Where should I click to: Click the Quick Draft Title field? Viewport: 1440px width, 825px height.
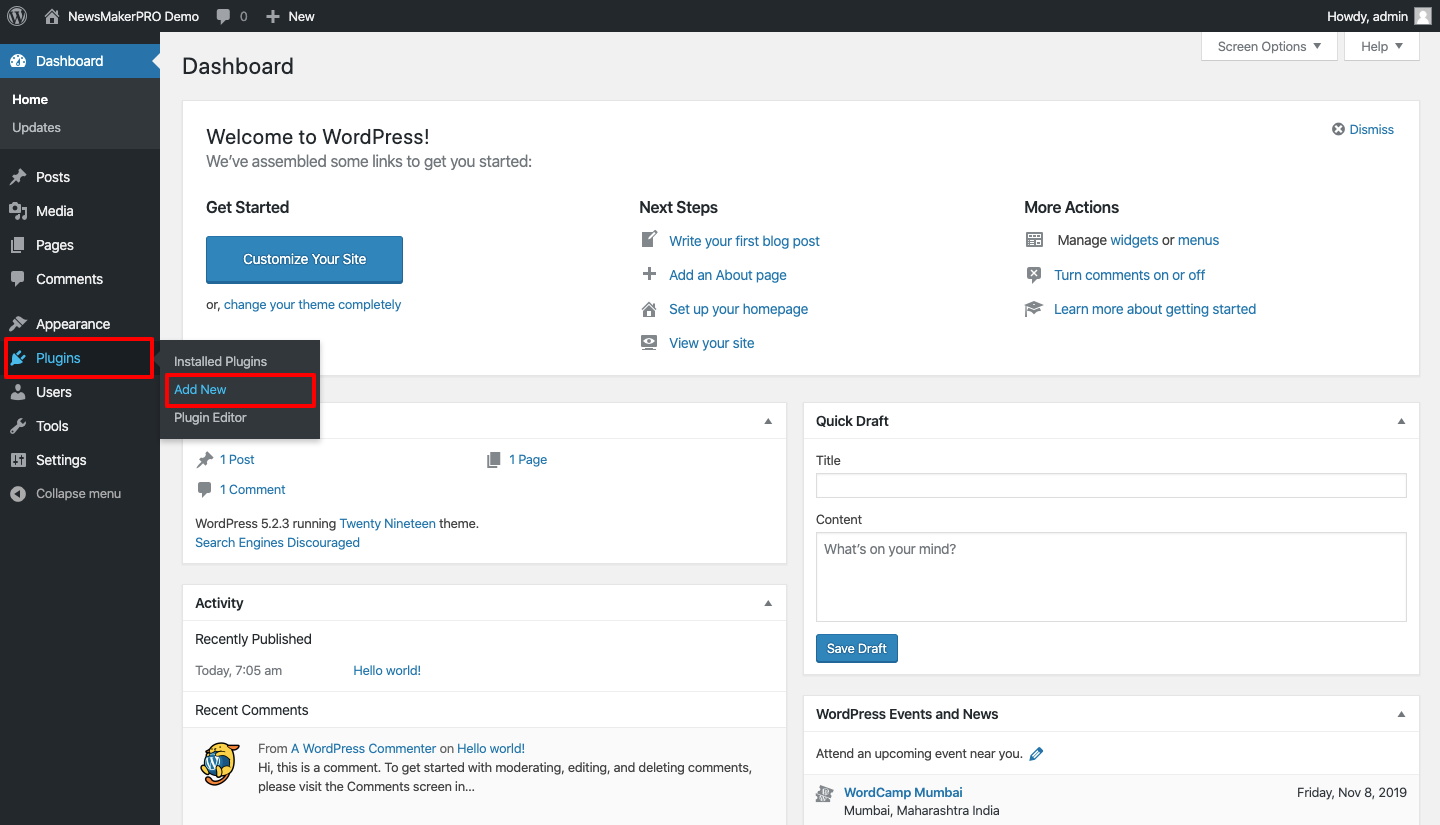tap(1111, 486)
